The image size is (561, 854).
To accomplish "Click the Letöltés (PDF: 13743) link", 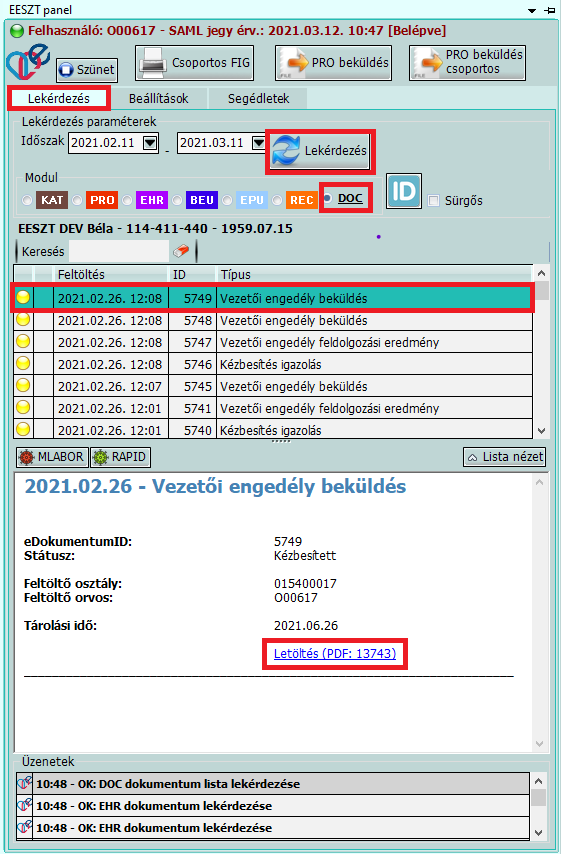I will [335, 654].
